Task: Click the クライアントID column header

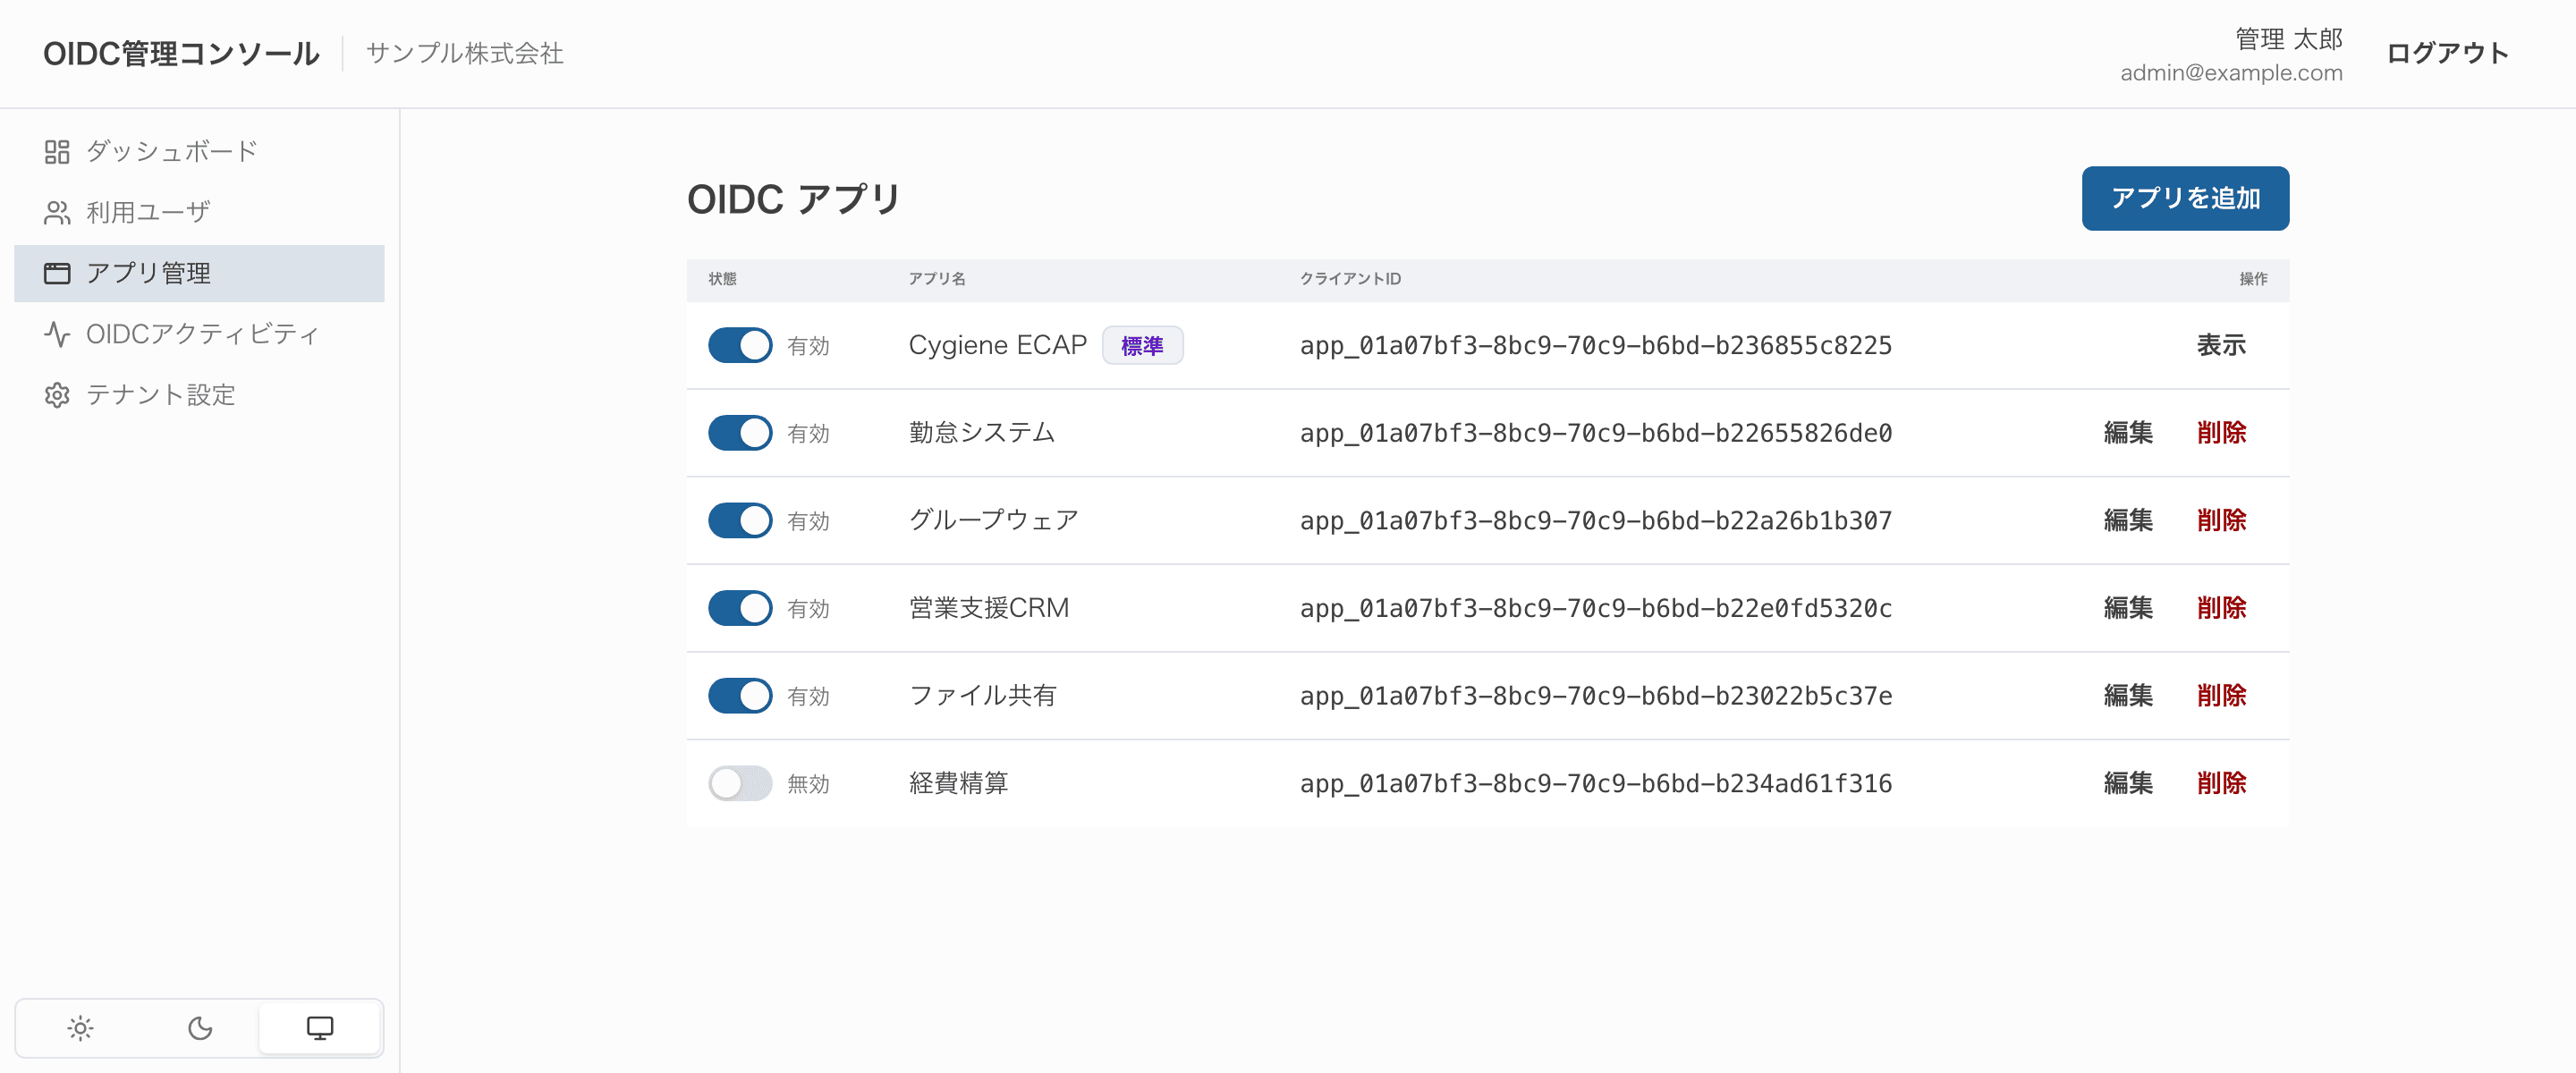Action: (1350, 279)
